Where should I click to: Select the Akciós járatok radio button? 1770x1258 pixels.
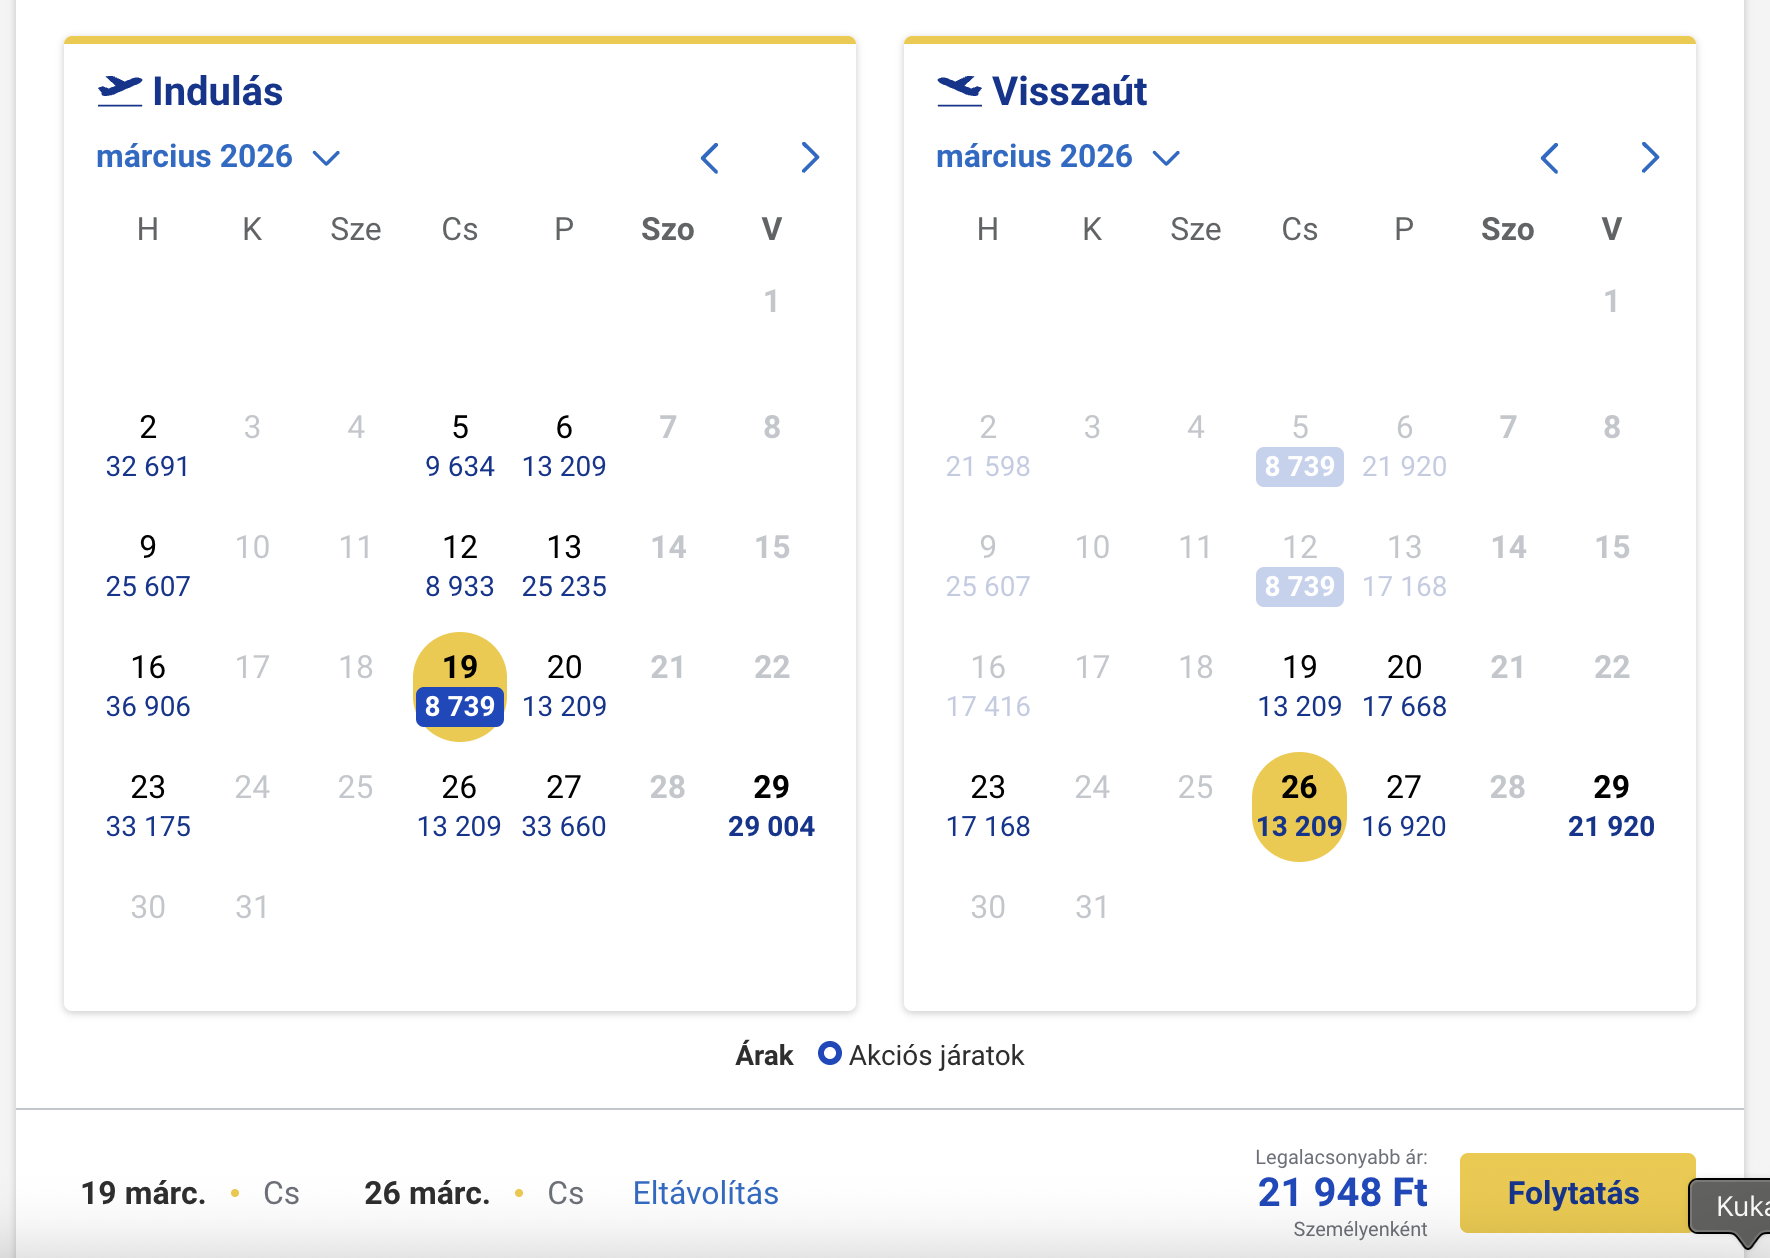click(829, 1054)
